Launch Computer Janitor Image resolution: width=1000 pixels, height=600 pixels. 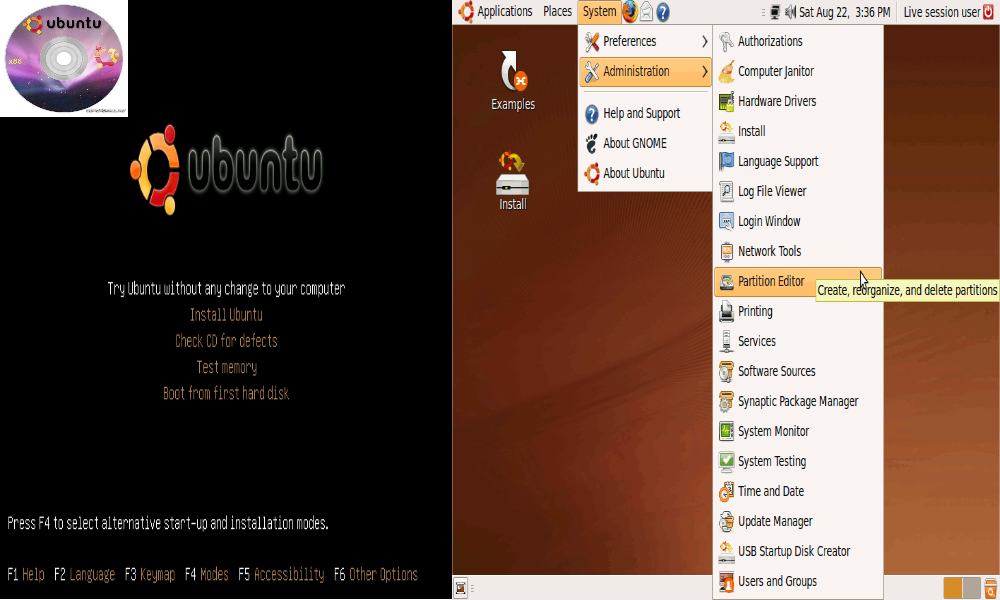coord(798,71)
